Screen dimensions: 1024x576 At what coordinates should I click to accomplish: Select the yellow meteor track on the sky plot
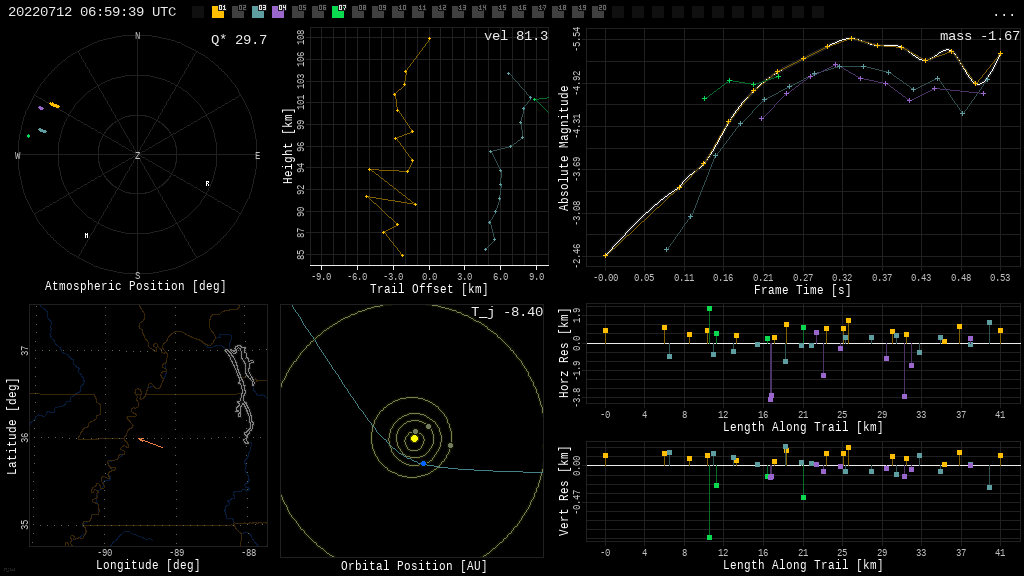[54, 105]
